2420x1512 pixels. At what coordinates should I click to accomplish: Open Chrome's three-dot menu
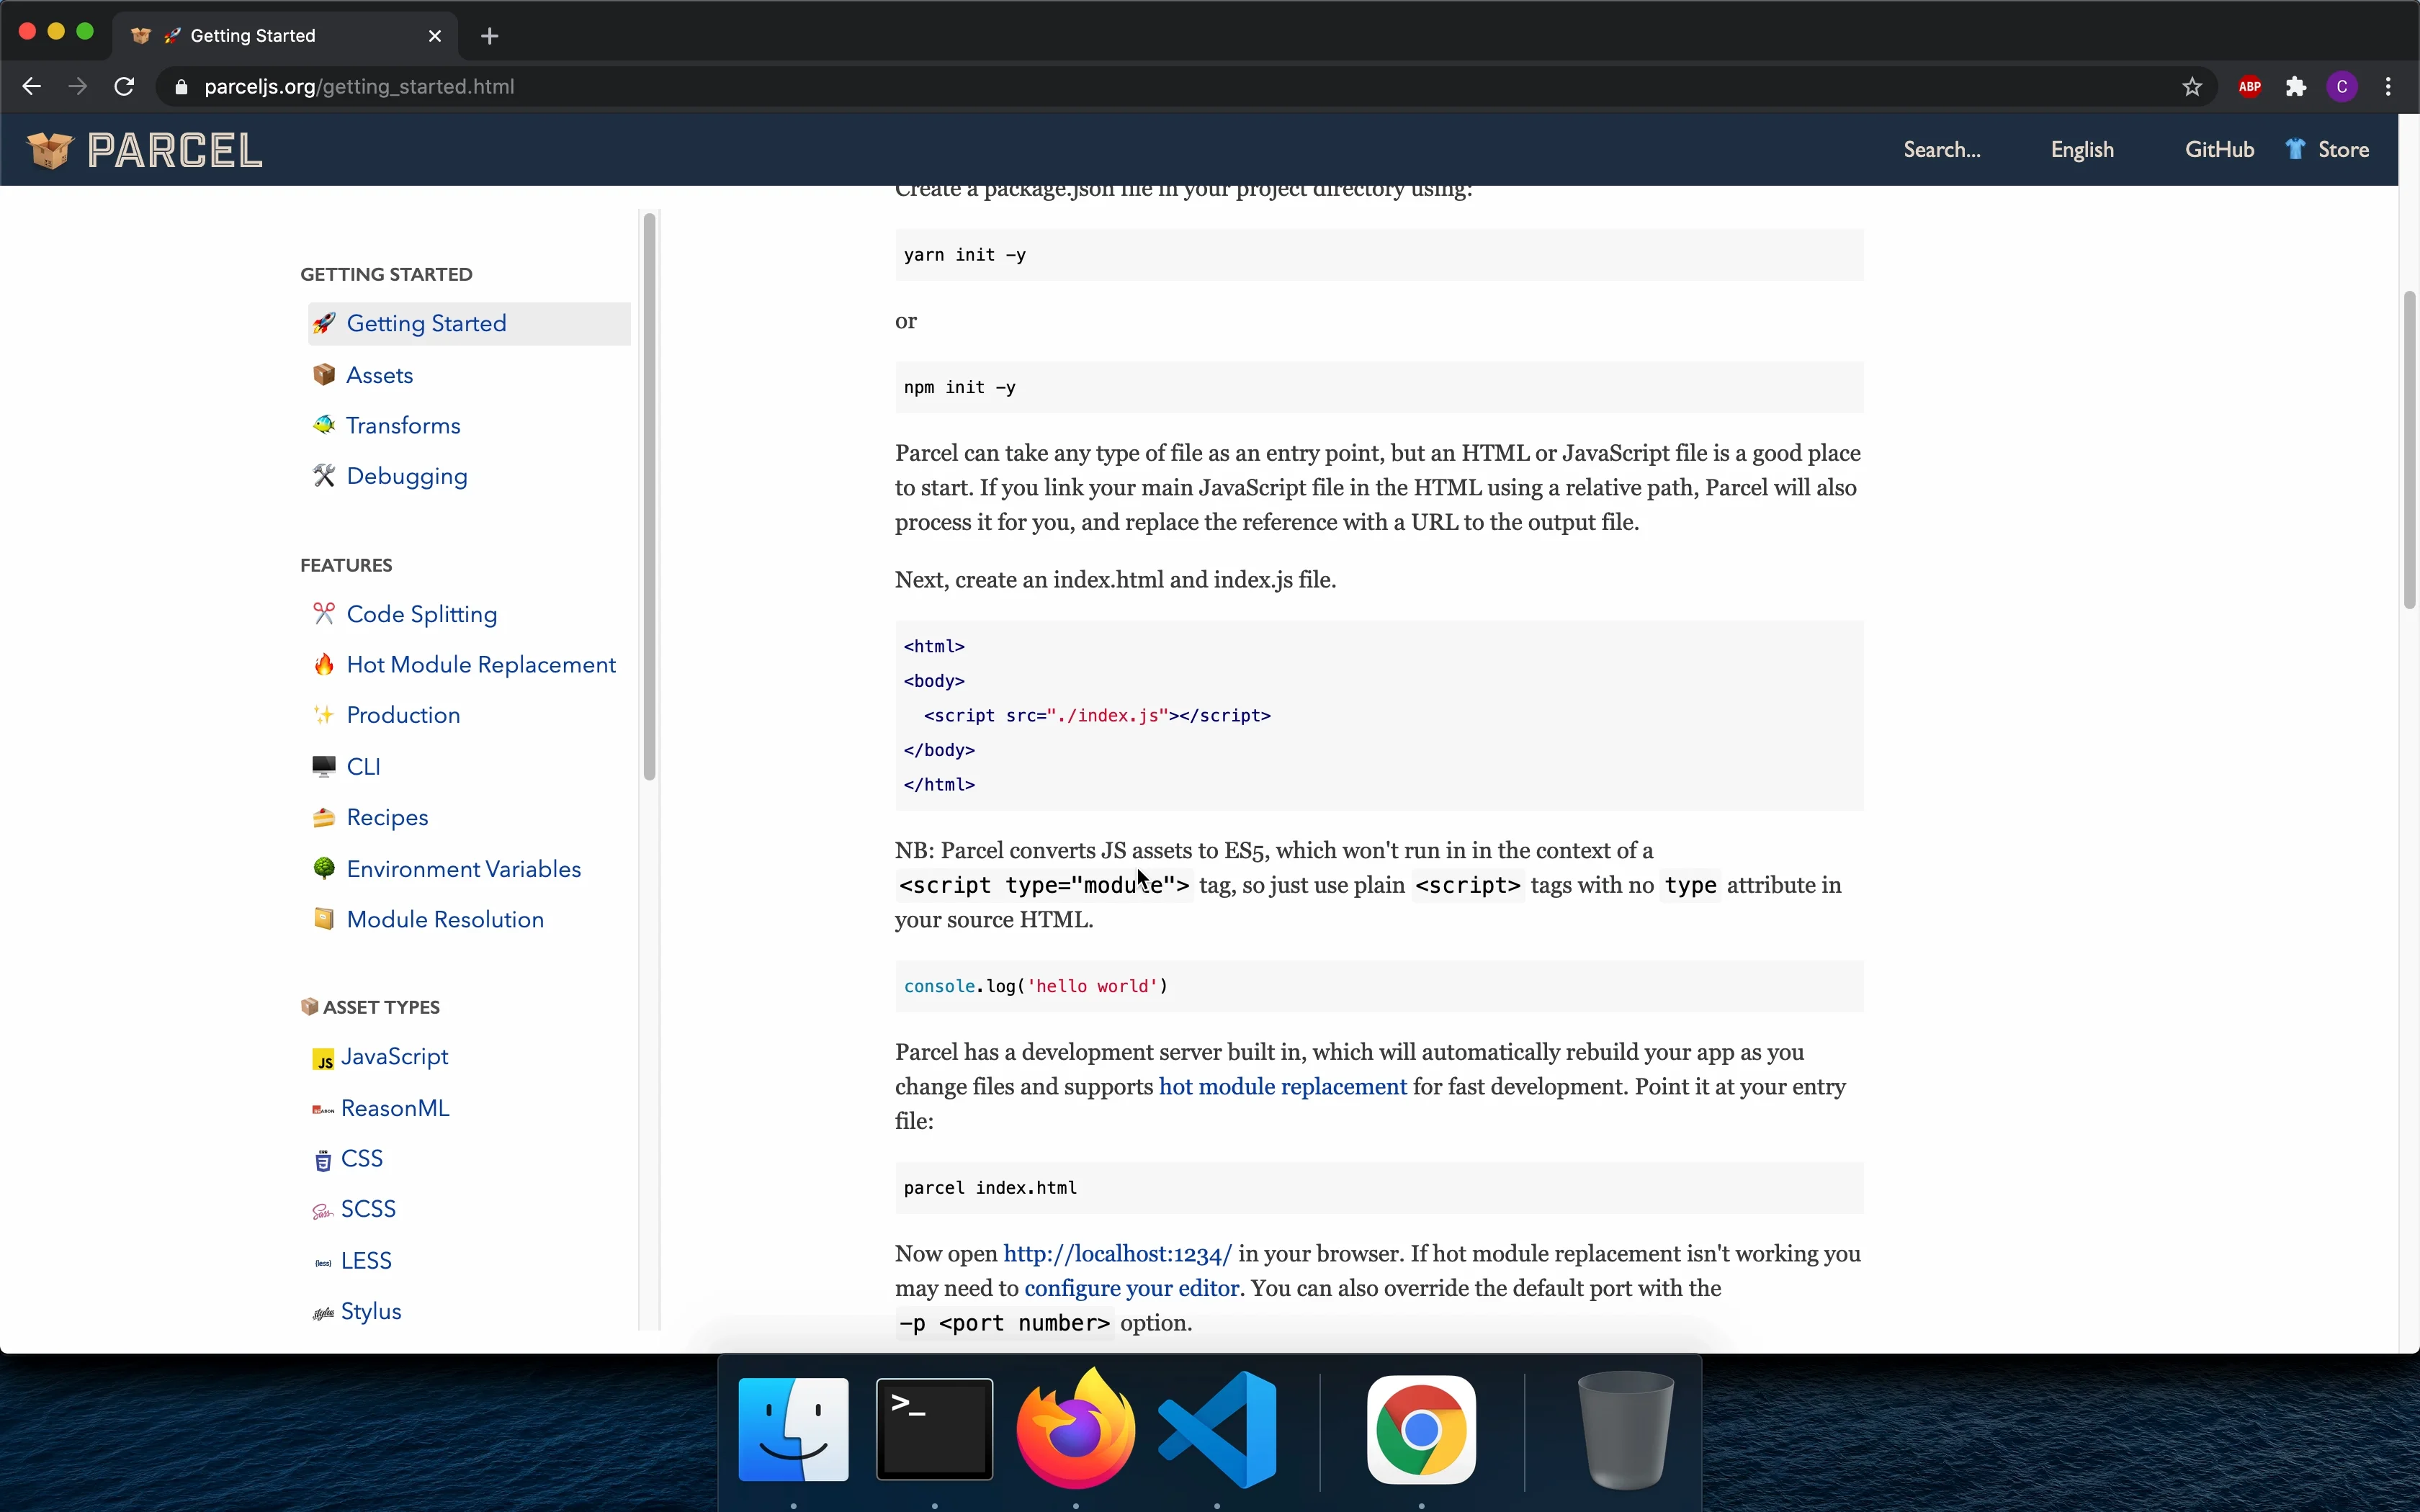[x=2388, y=86]
